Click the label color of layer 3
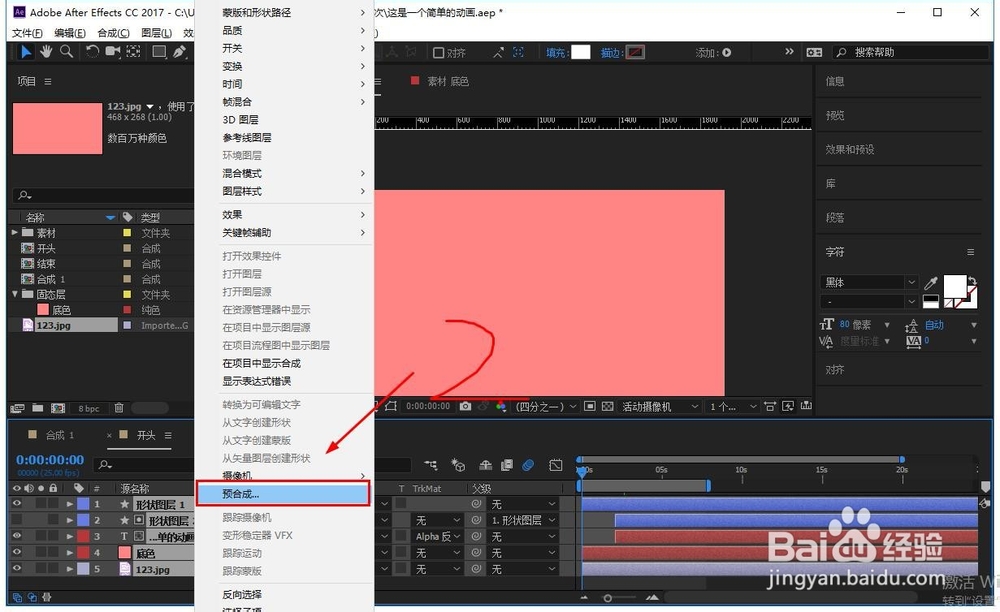The width and height of the screenshot is (1000, 612). 83,536
